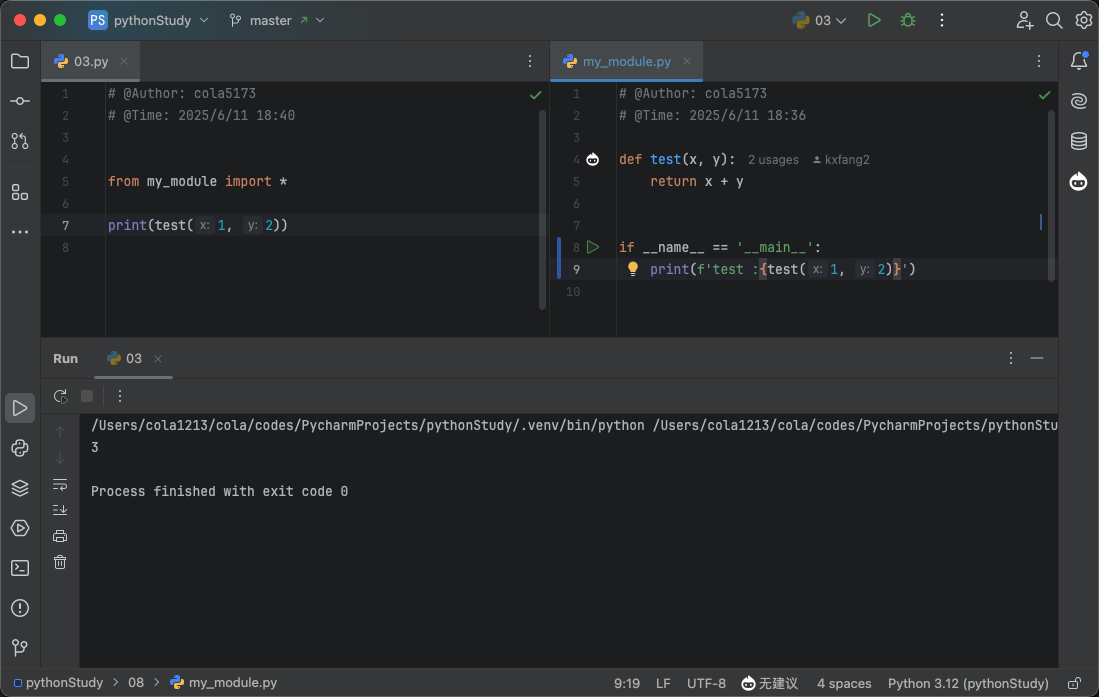
Task: Open Run panel options menu
Action: [x=1011, y=358]
